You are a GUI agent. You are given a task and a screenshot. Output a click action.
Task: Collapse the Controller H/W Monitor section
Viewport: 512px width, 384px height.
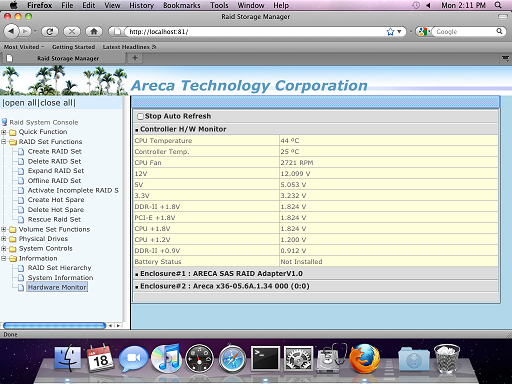137,130
